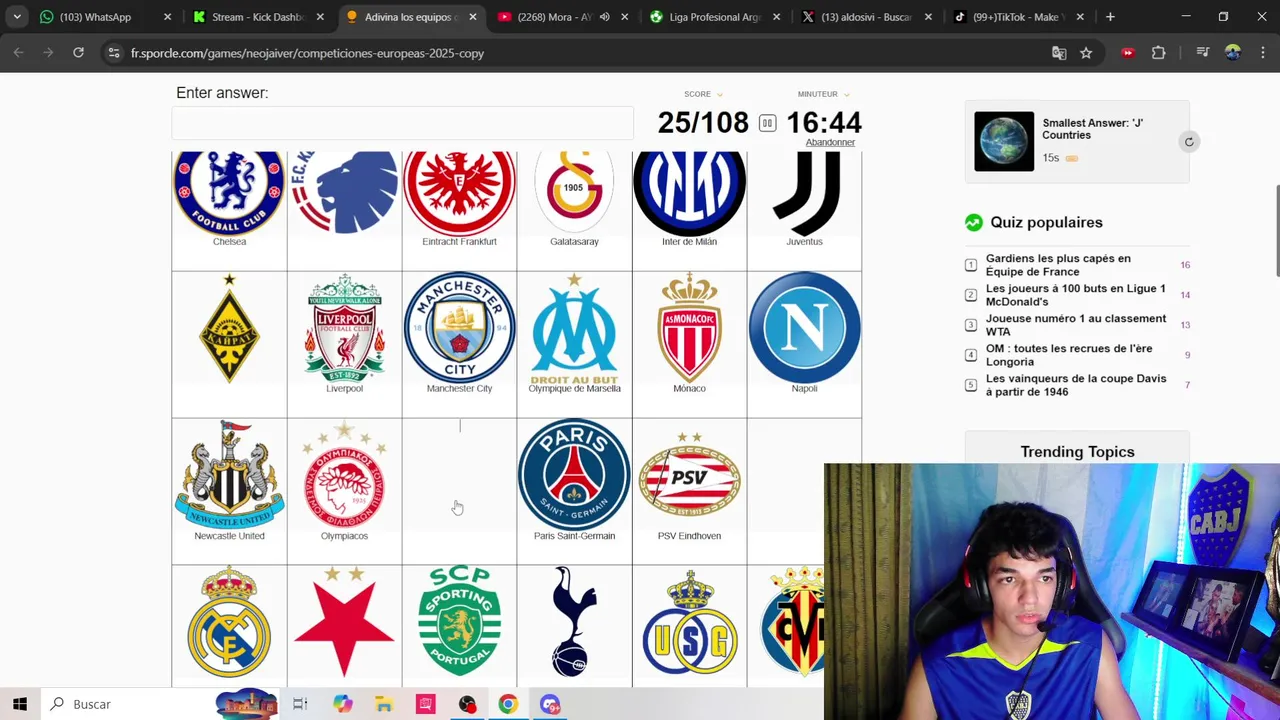
Task: Mute the YouTube Mora tab audio
Action: click(x=604, y=17)
